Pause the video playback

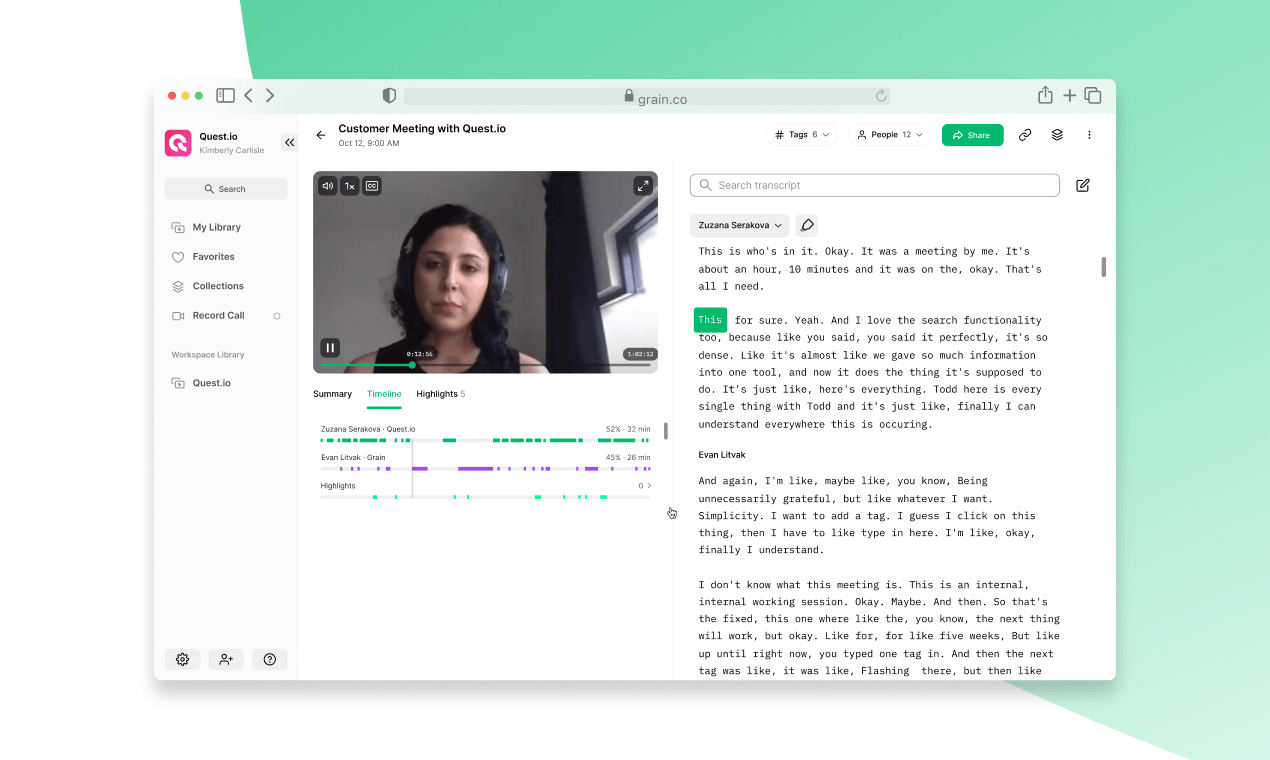(x=330, y=347)
